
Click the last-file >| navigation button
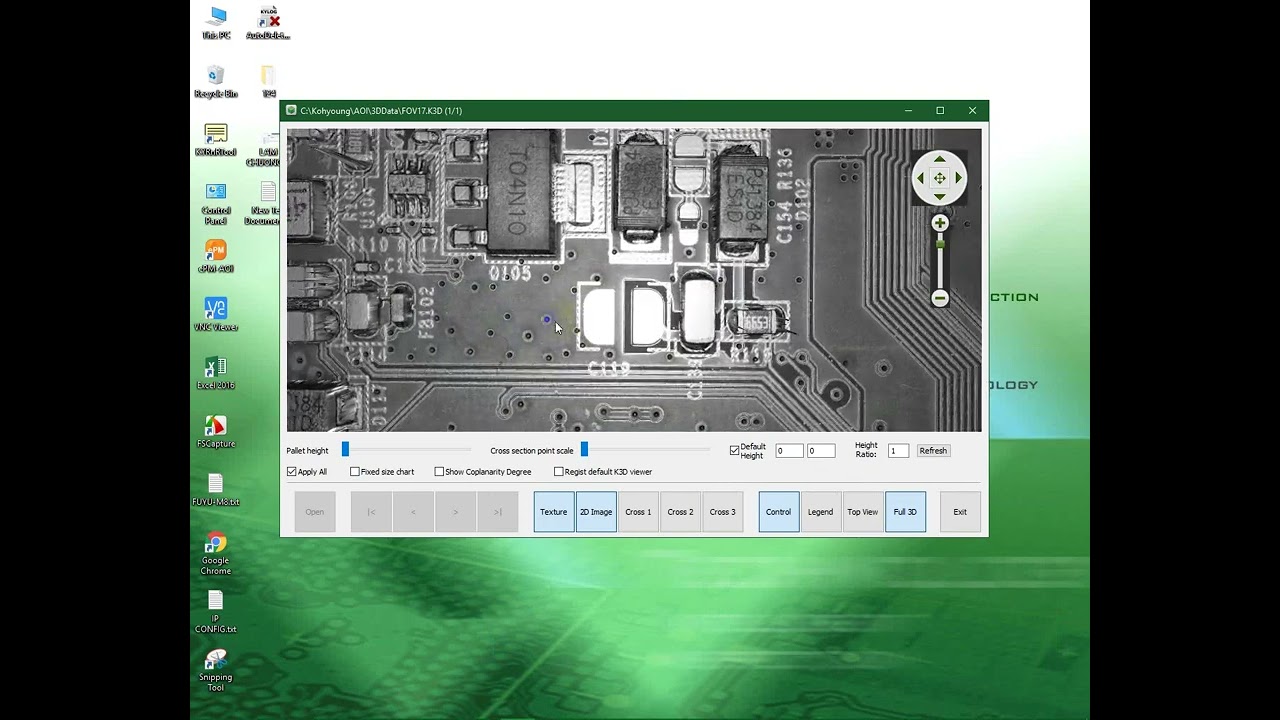coord(497,512)
